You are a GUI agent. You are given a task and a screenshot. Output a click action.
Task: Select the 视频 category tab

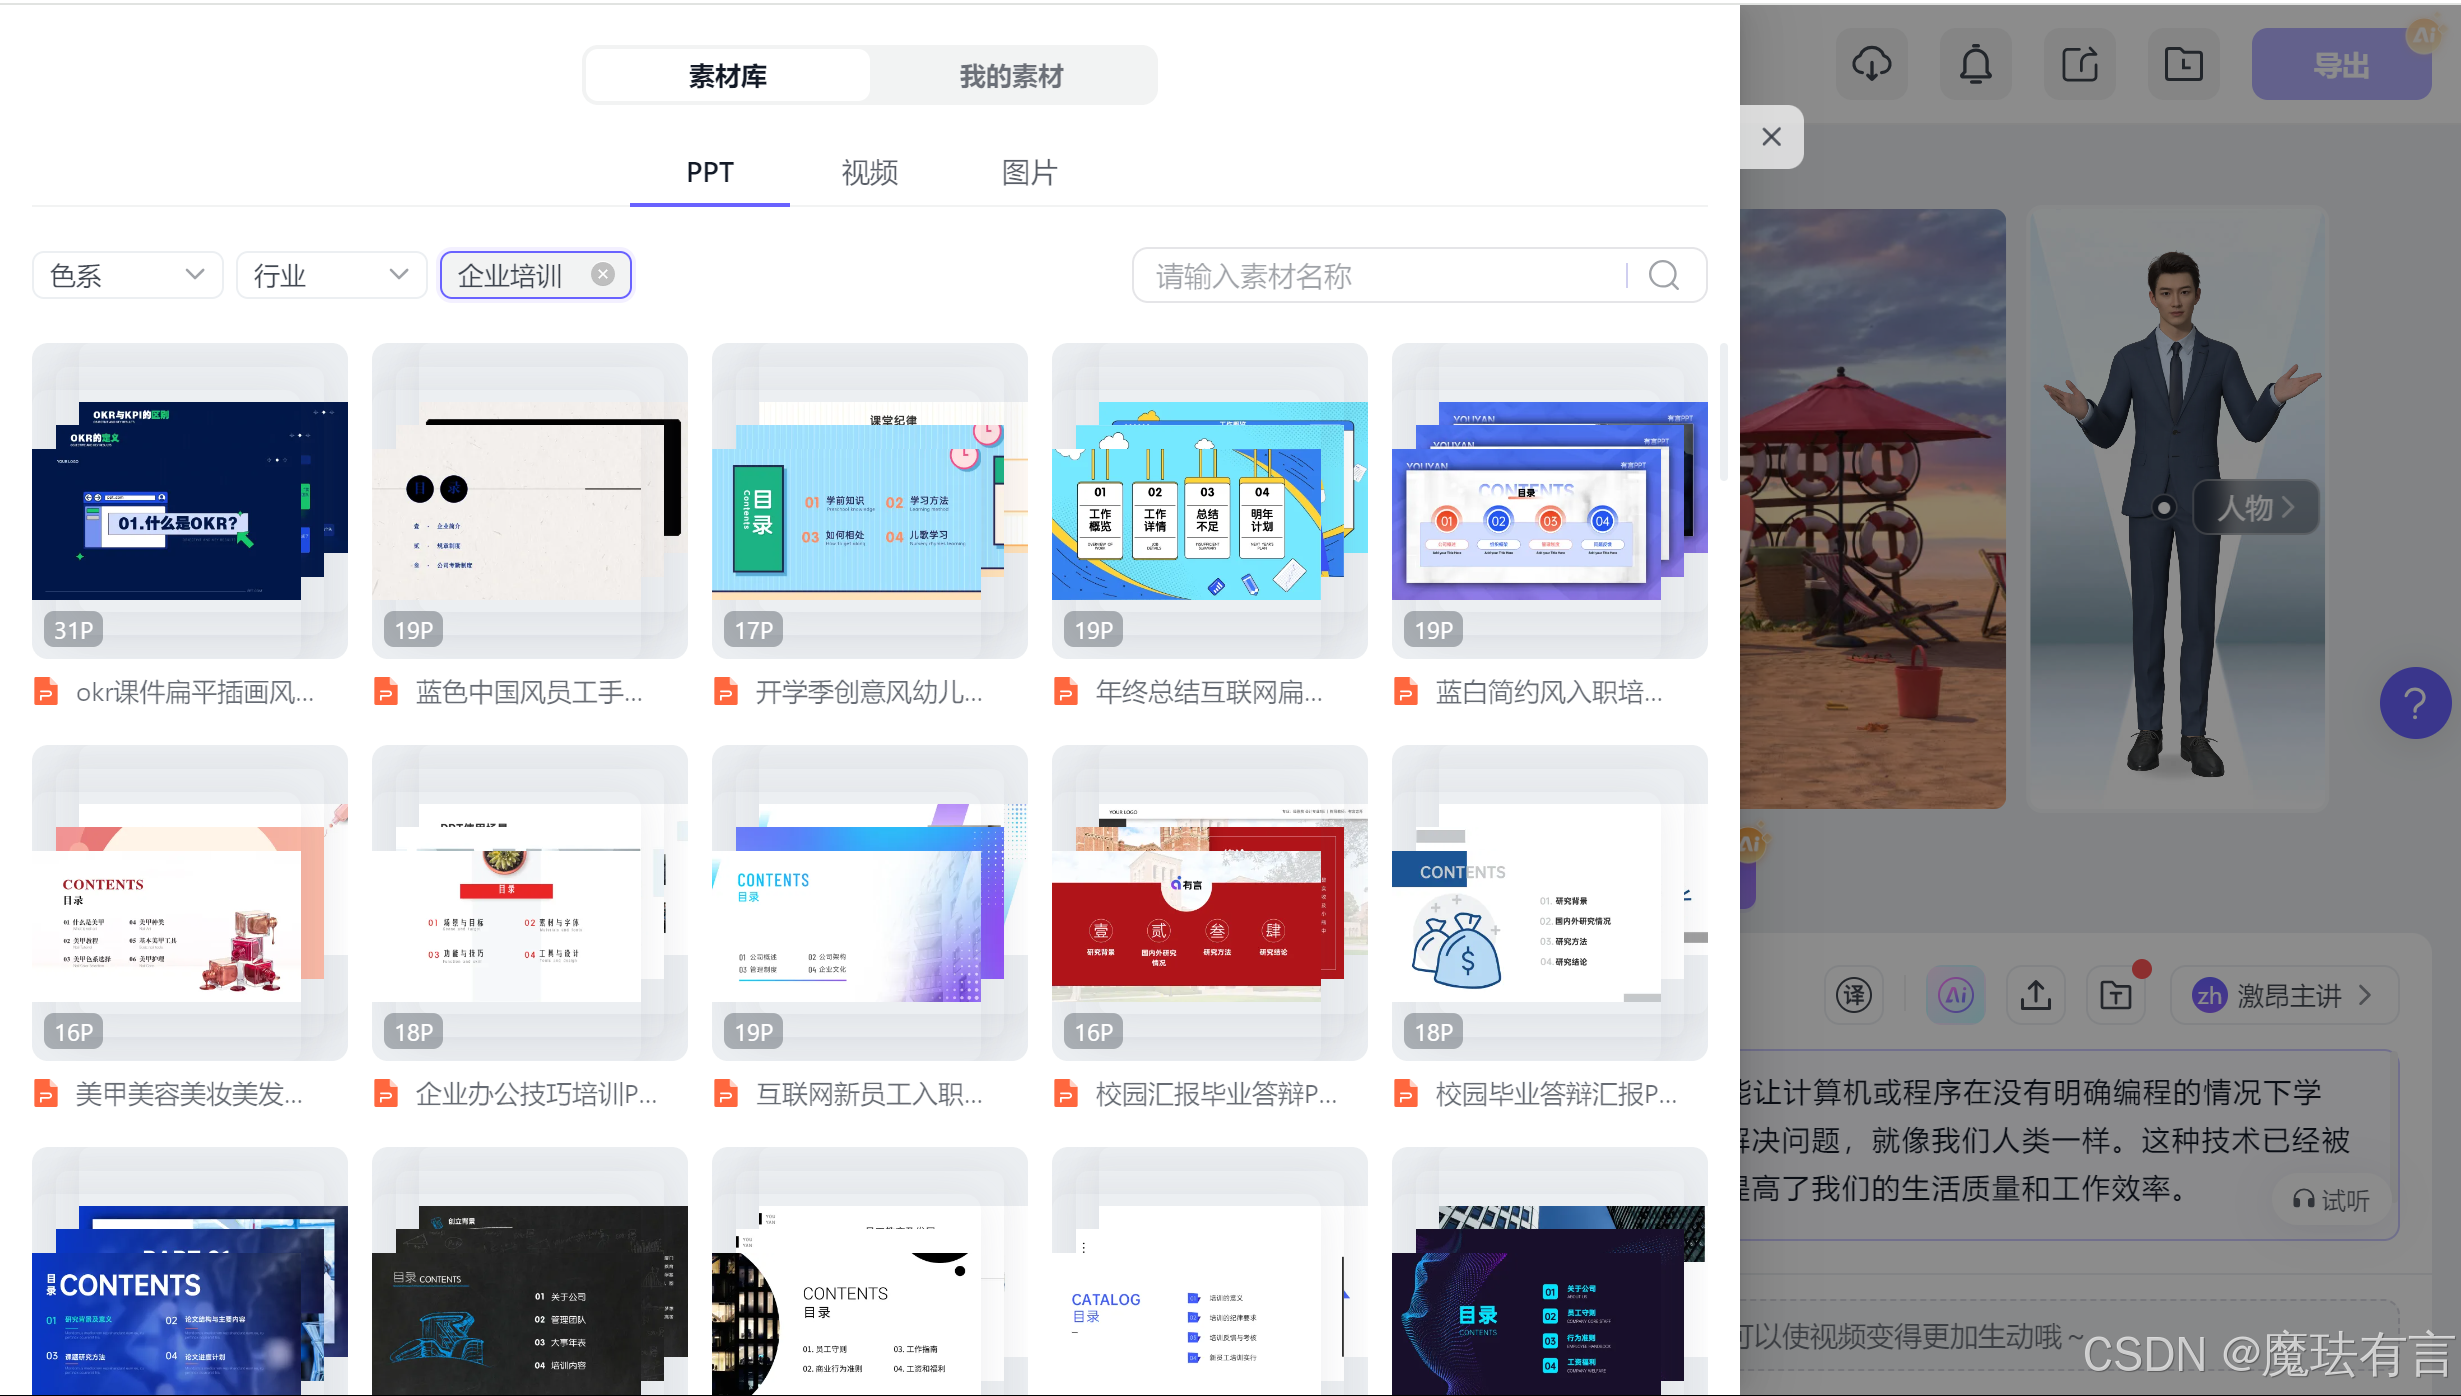point(869,173)
